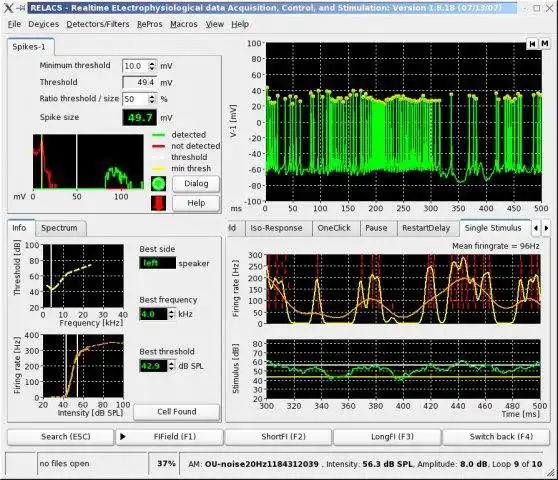Open the spike detector Dialog
The image size is (558, 480).
click(x=196, y=184)
